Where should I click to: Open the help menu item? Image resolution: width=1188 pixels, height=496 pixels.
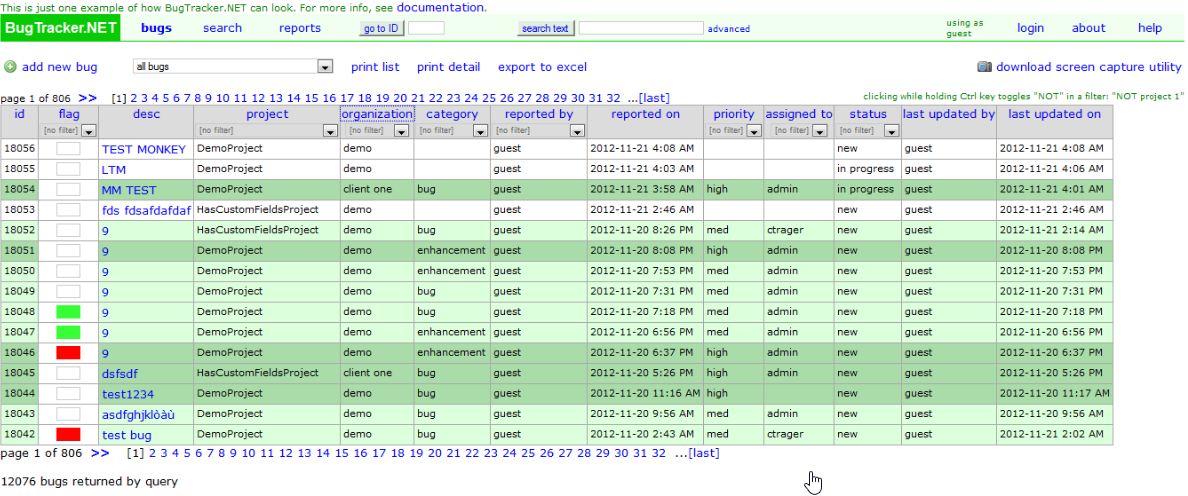click(1149, 29)
